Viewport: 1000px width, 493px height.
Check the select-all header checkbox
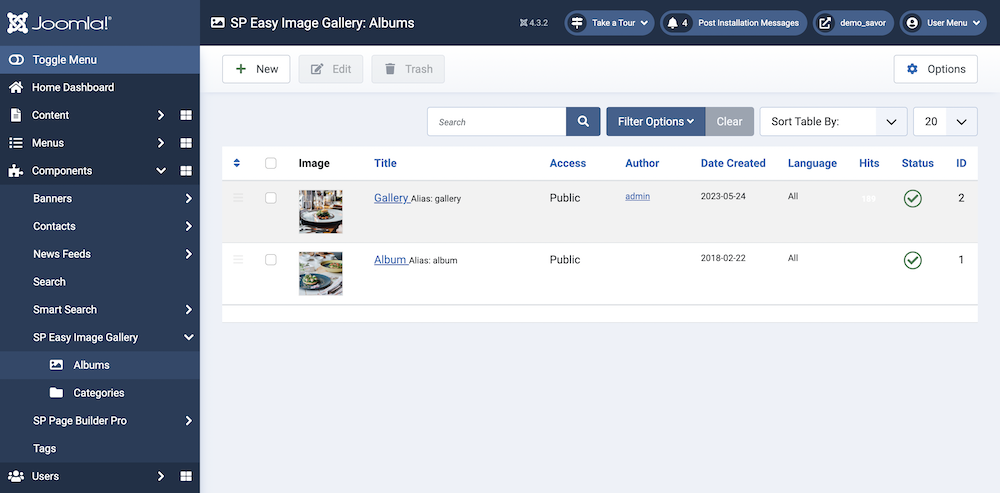click(271, 163)
